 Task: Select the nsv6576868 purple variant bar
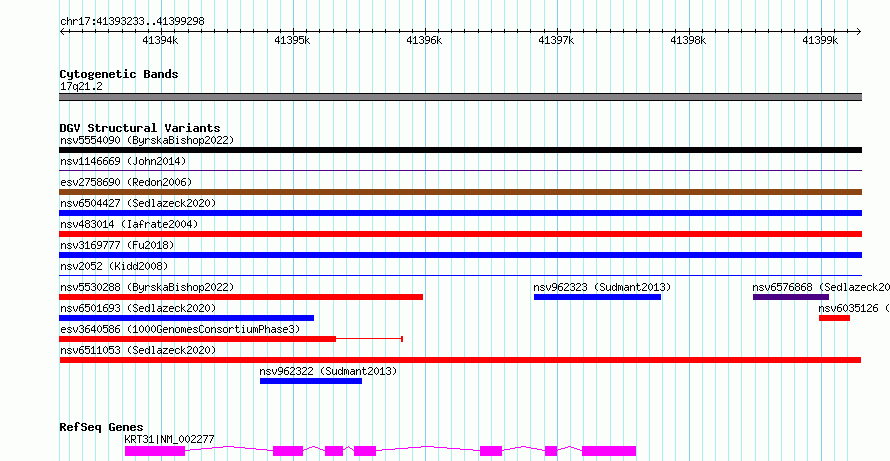pyautogui.click(x=791, y=297)
